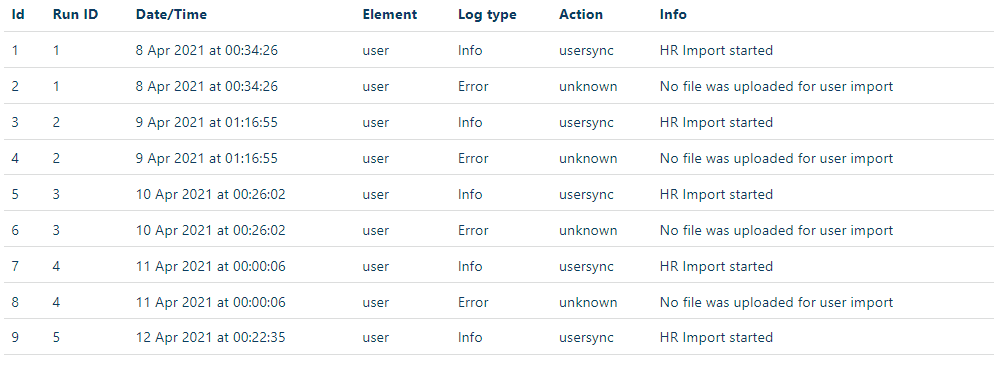1007x368 pixels.
Task: Click 'Info' log type in row Id 9
Action: click(470, 337)
